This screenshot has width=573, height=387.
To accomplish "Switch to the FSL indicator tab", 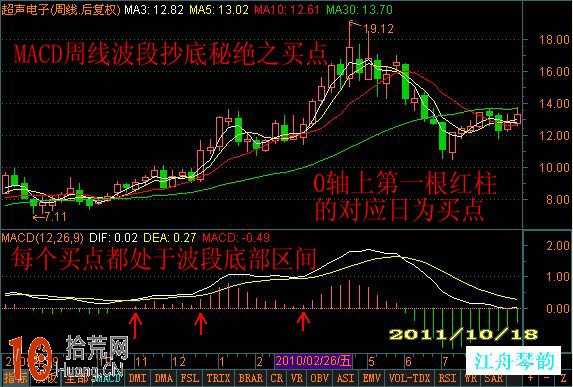I will 189,378.
